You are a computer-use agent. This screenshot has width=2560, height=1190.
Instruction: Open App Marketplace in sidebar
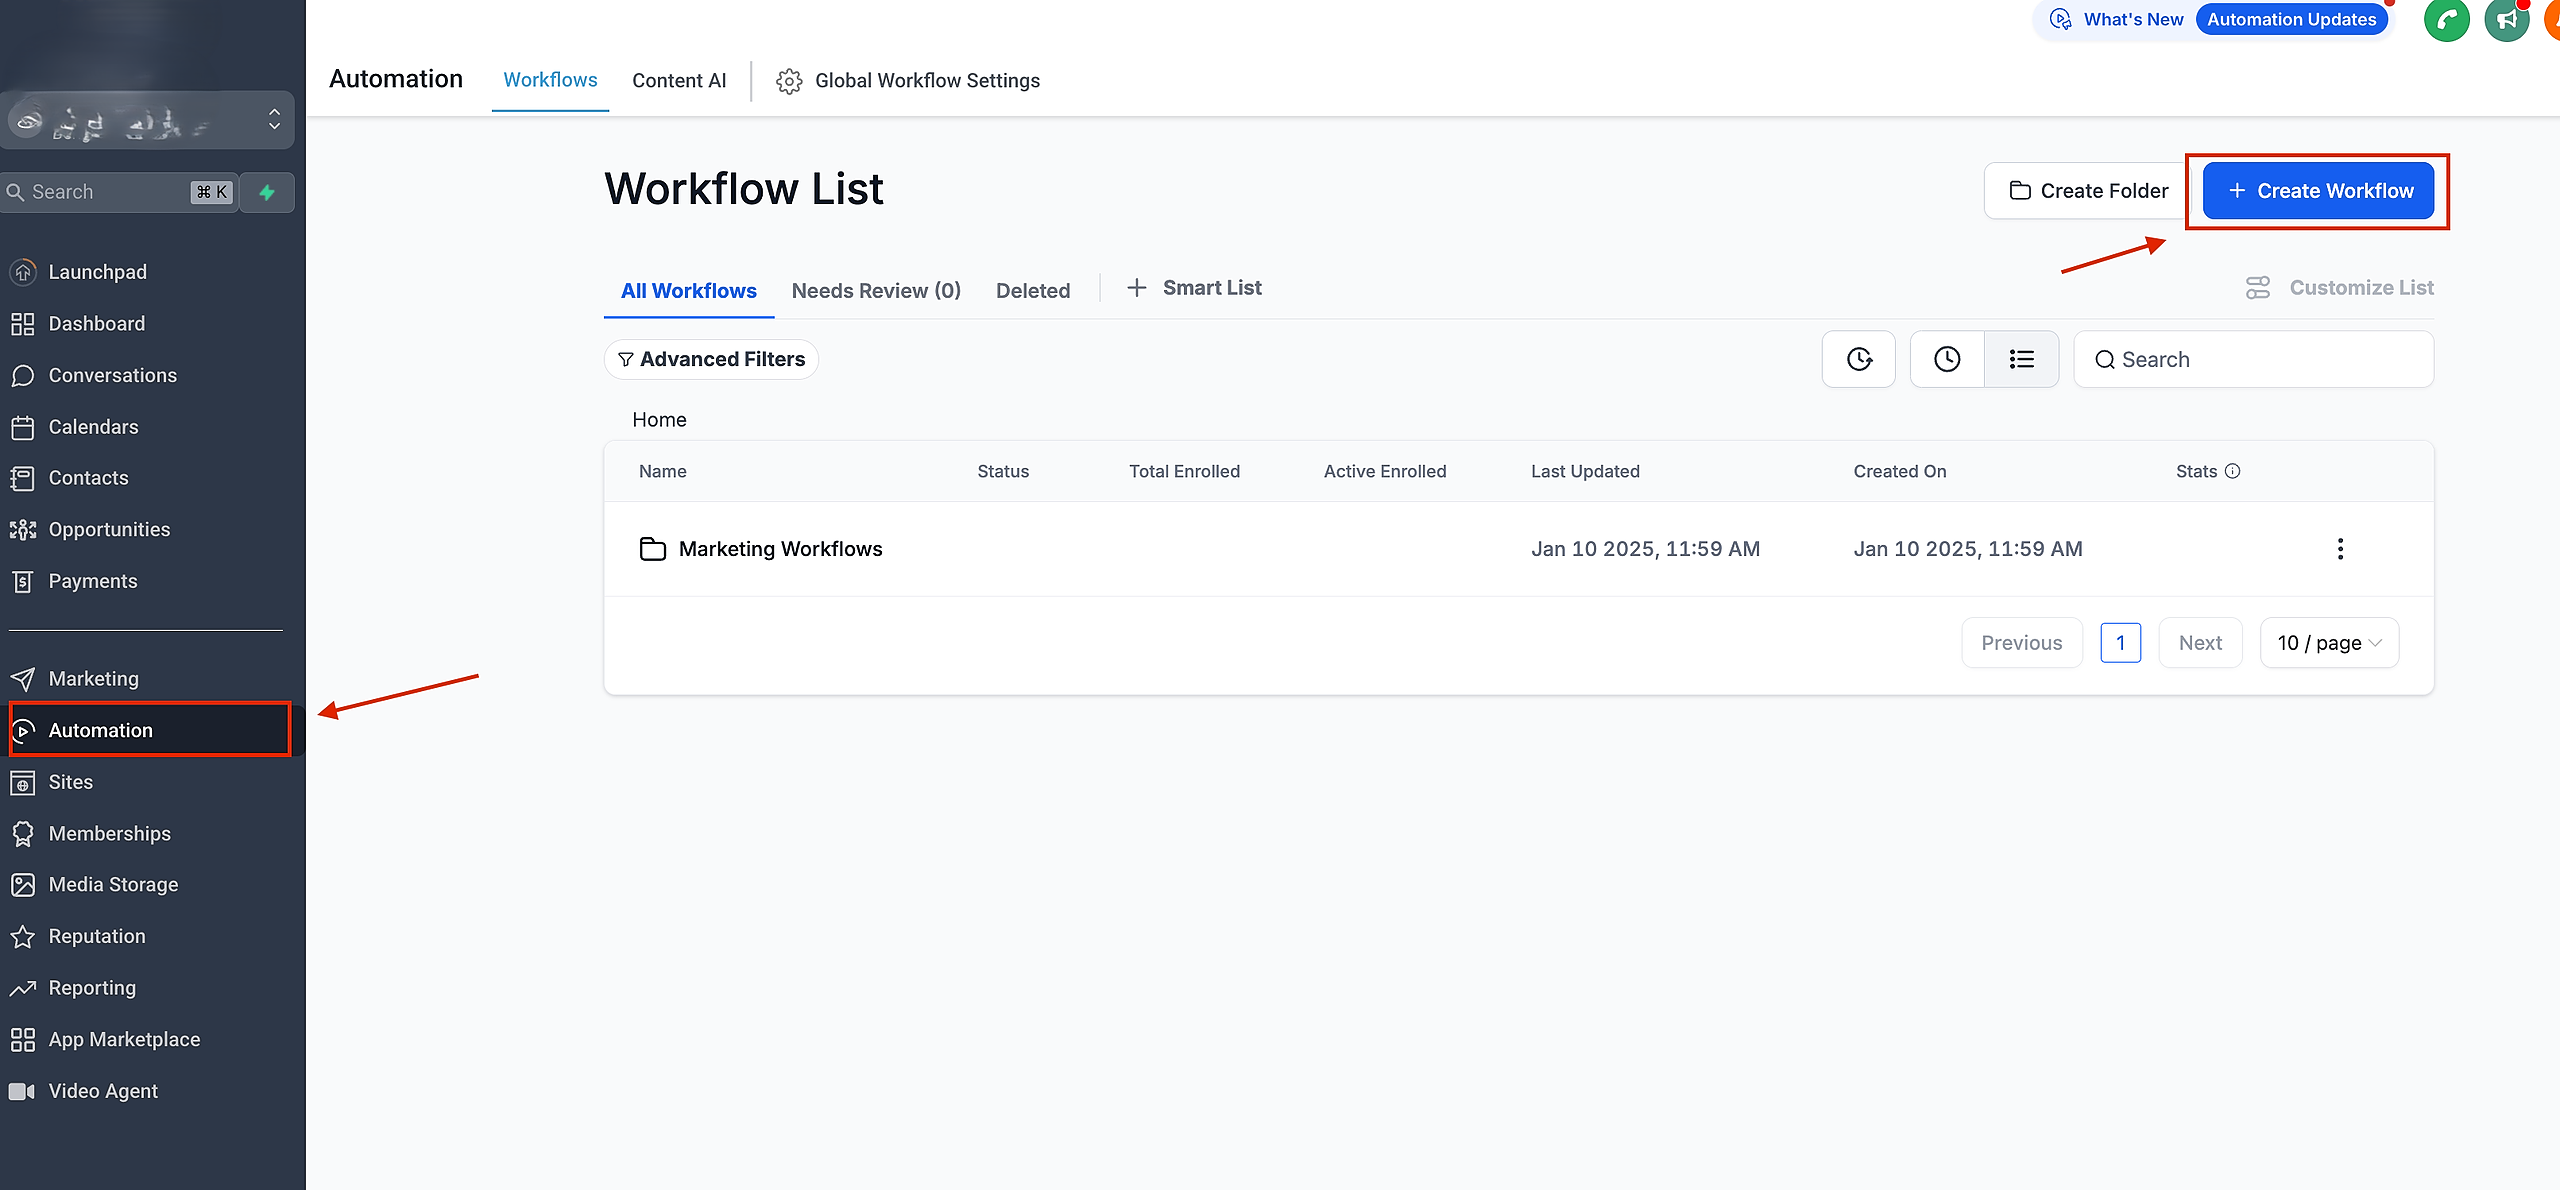tap(124, 1040)
